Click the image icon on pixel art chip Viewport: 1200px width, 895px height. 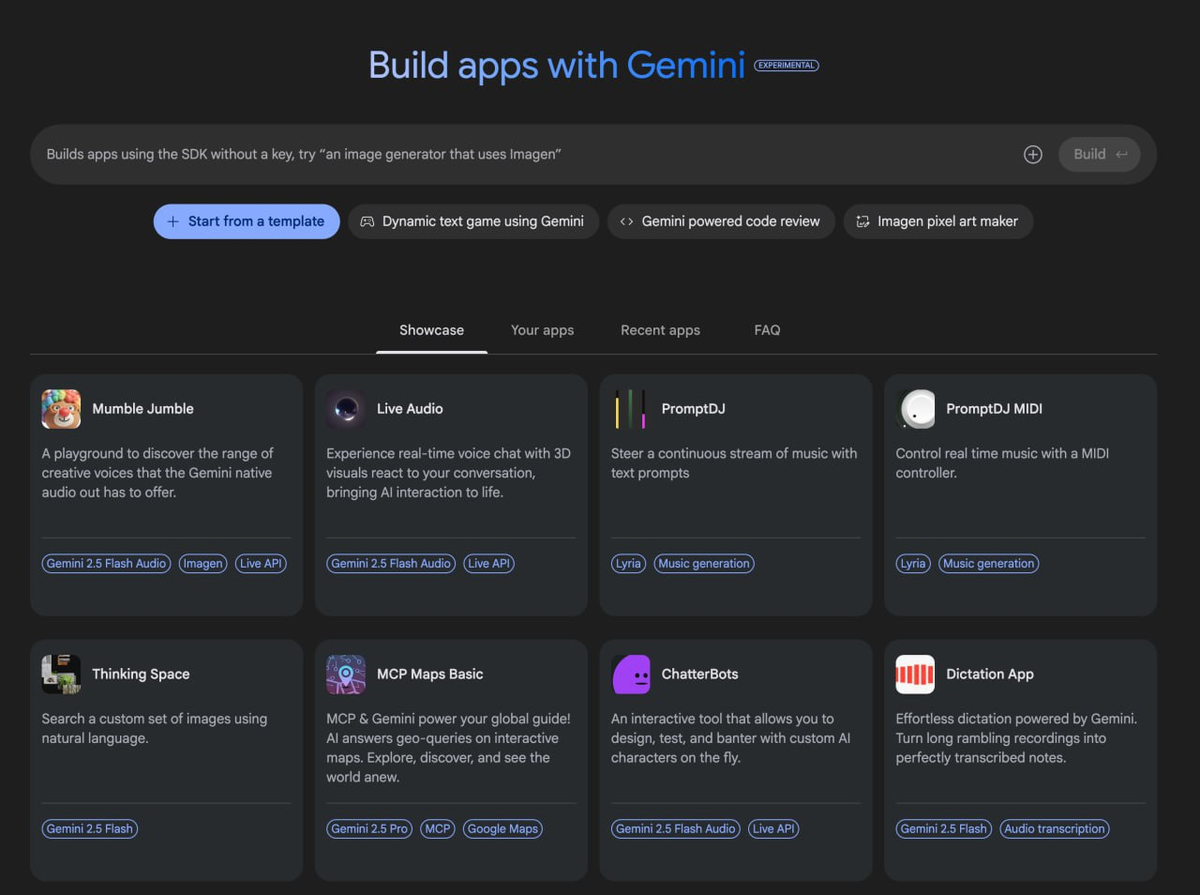click(x=863, y=221)
